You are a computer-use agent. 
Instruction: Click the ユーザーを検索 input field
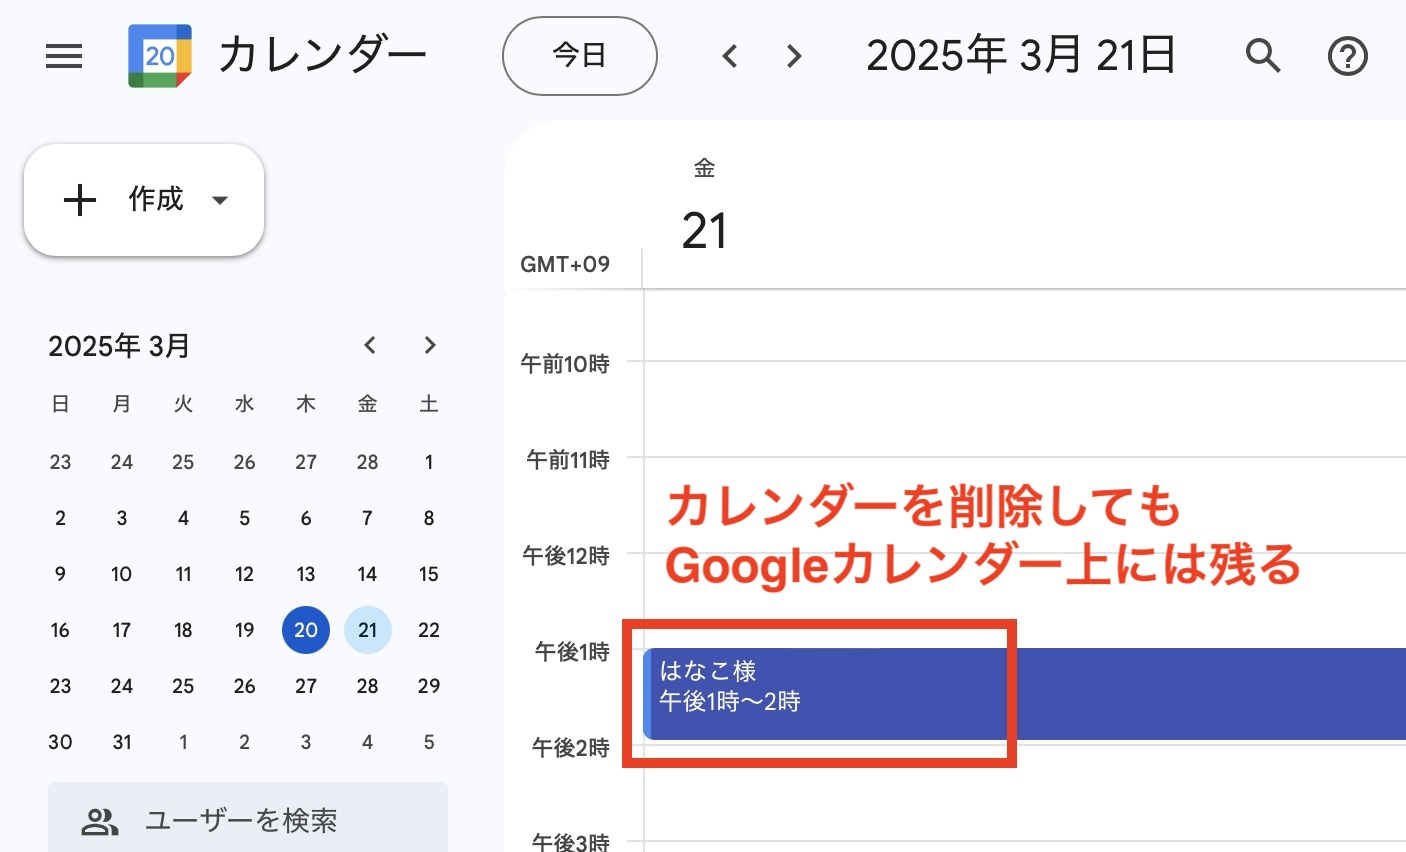(x=240, y=820)
